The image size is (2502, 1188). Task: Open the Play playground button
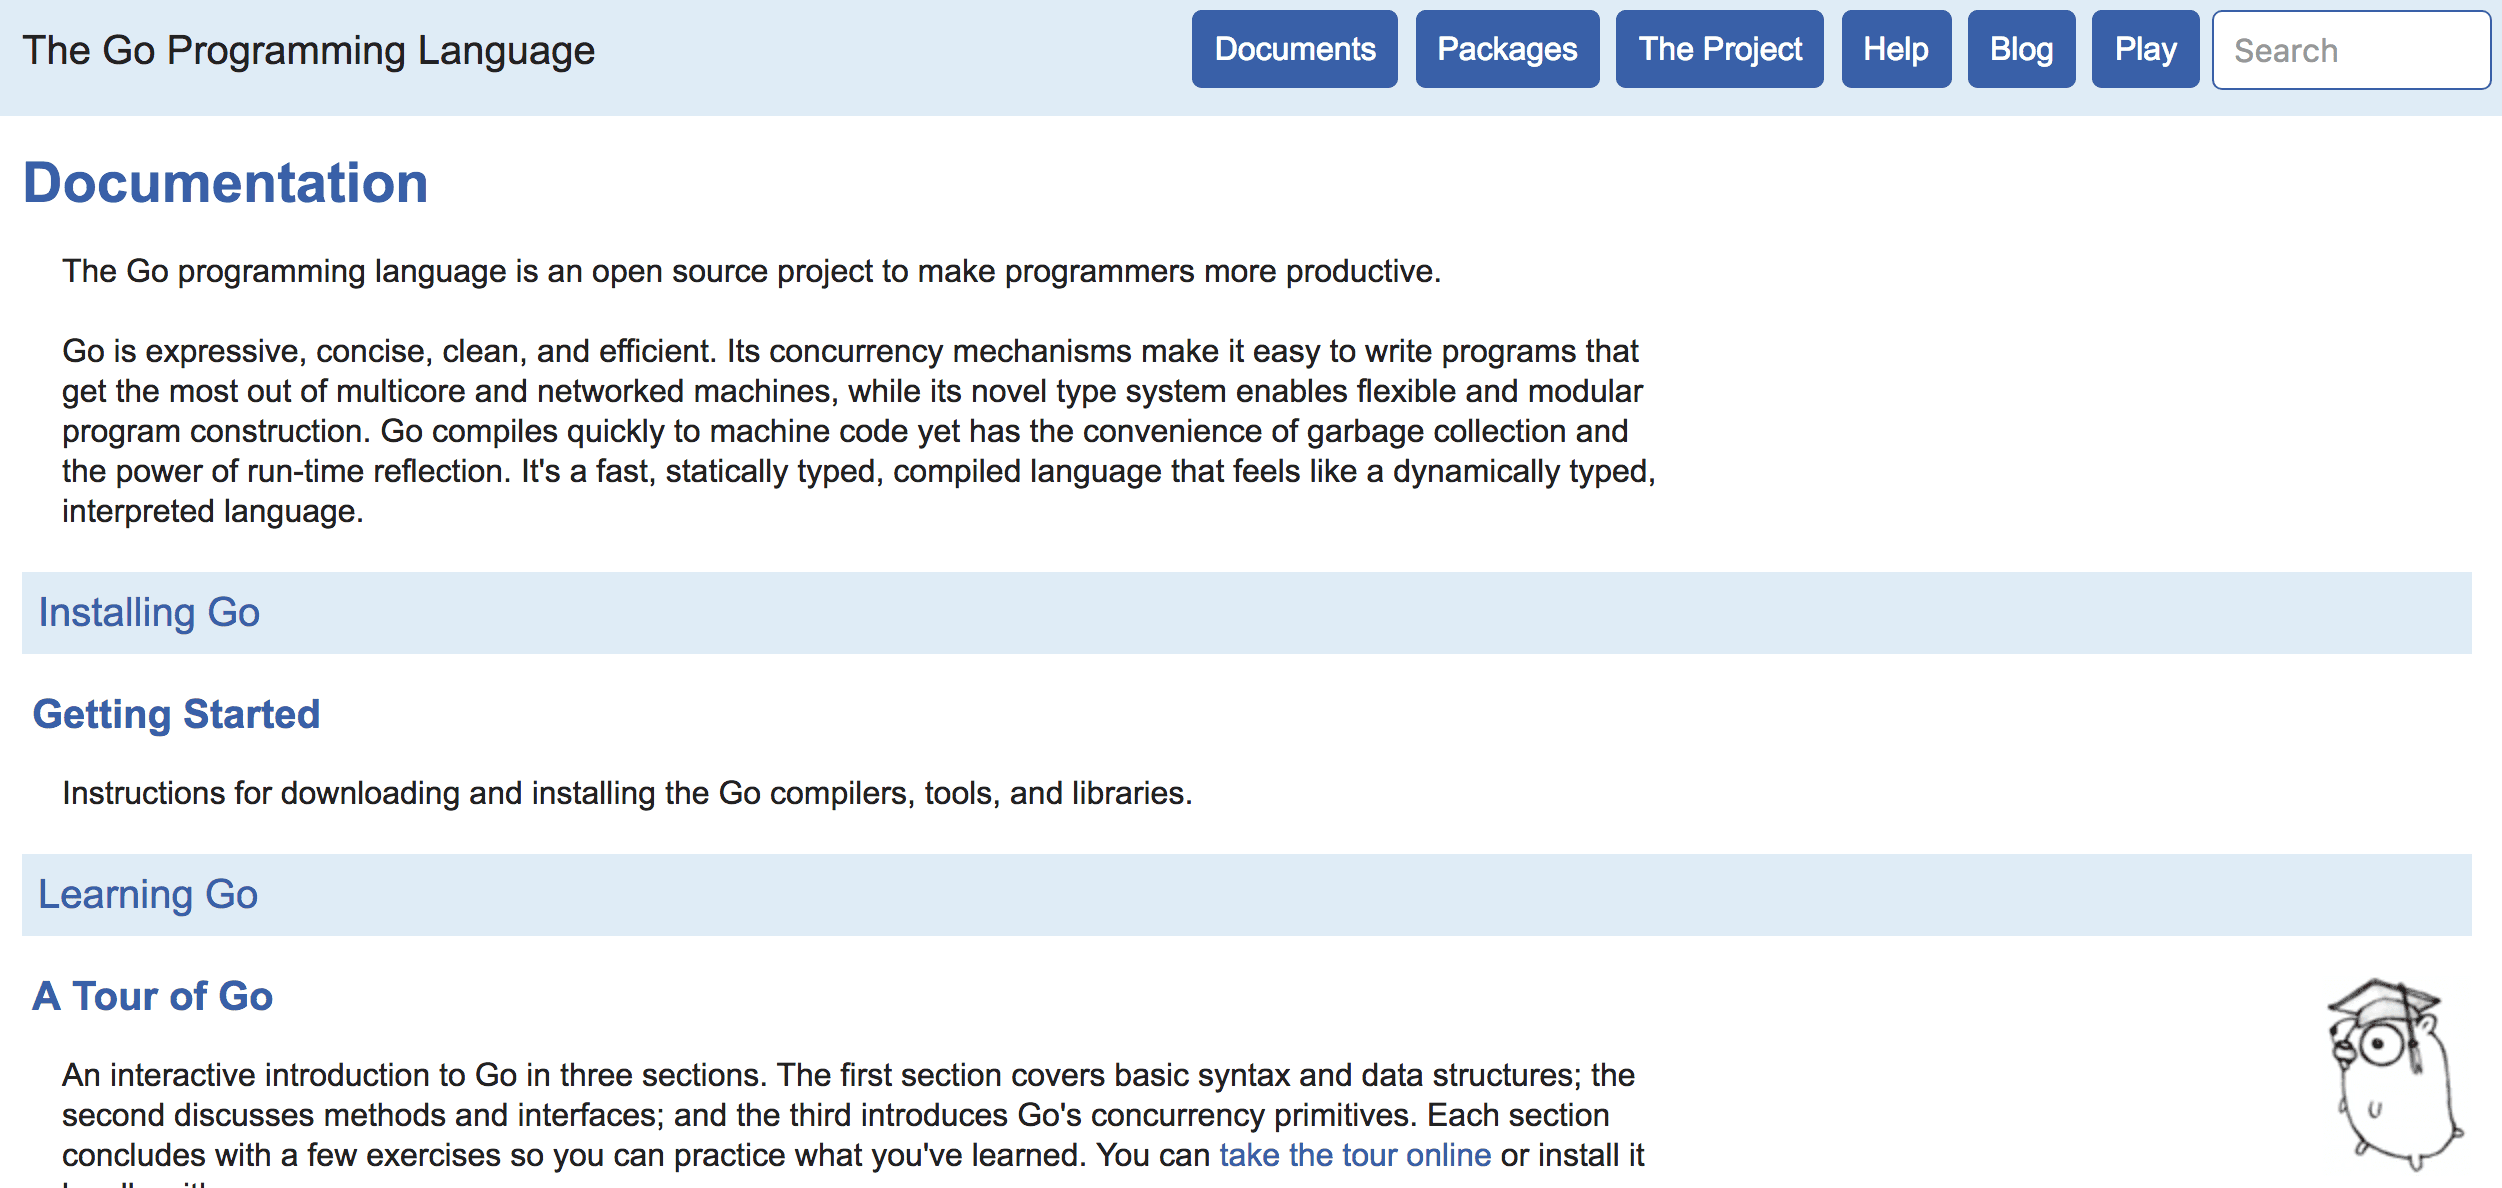[x=2144, y=50]
